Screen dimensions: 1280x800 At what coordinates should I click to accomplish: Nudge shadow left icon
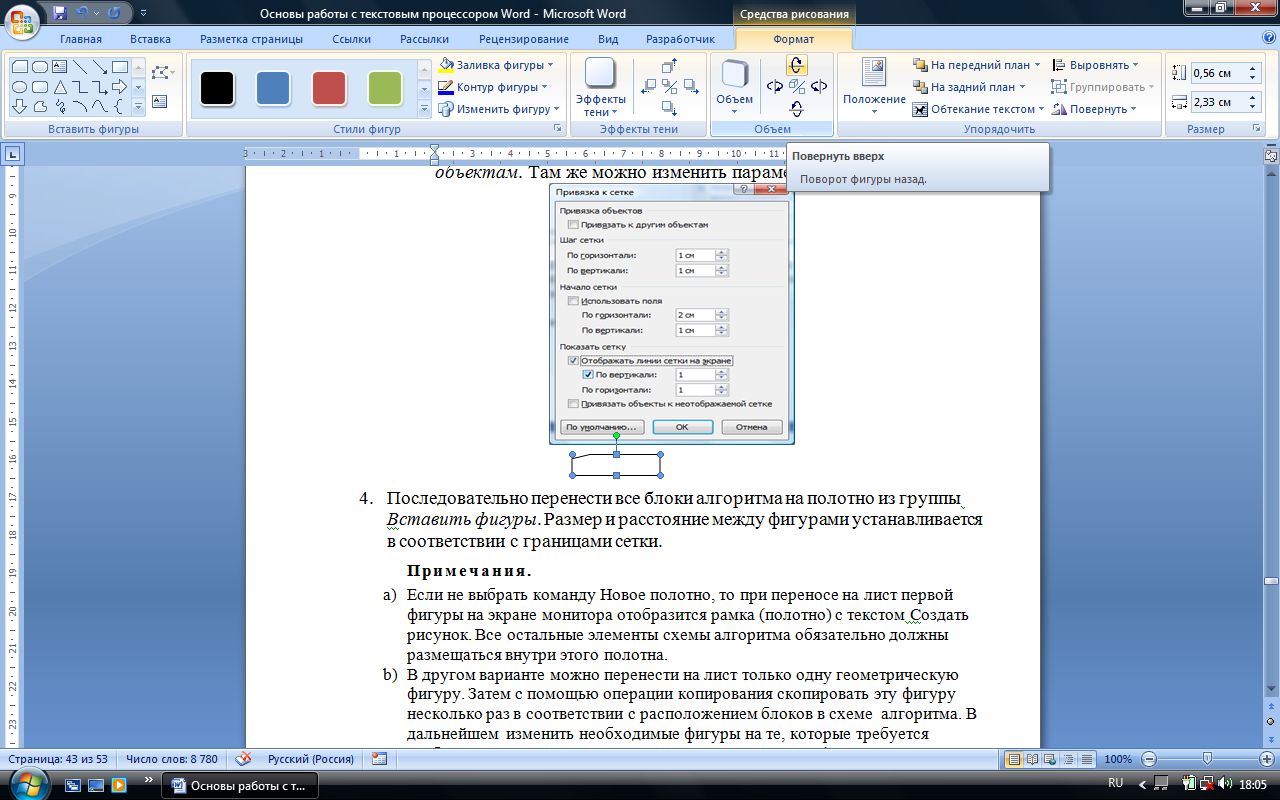[648, 86]
